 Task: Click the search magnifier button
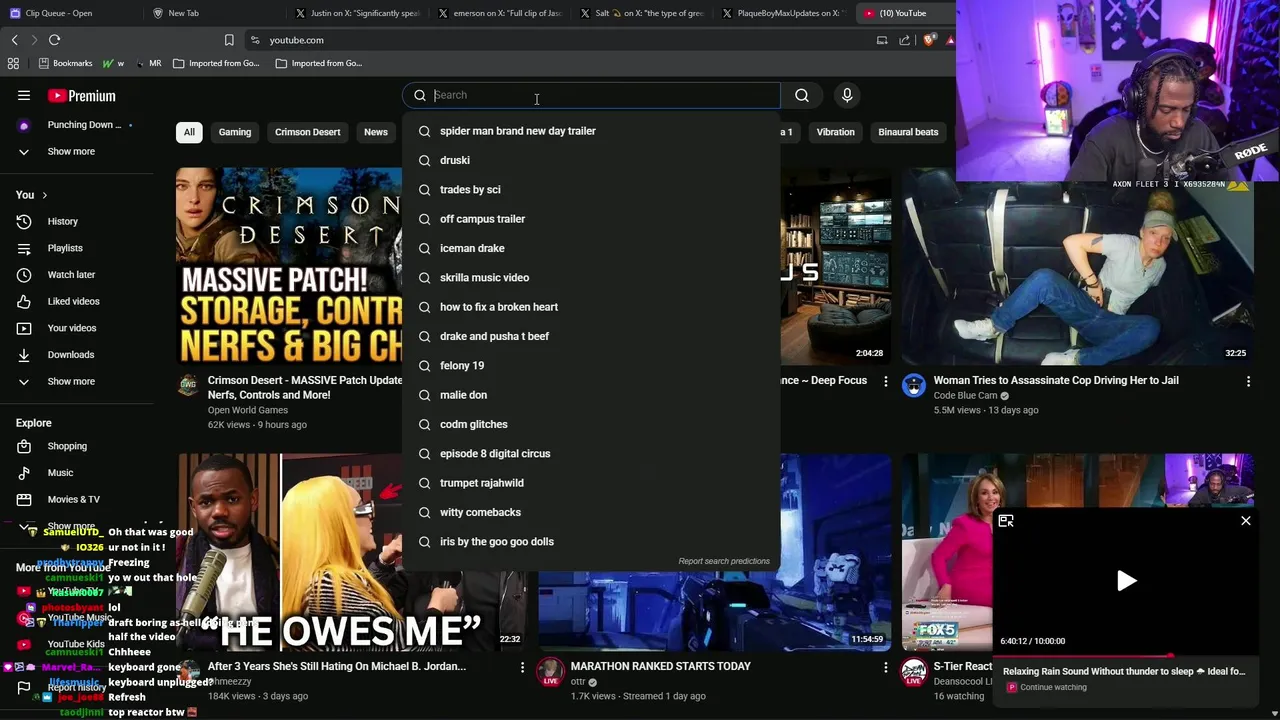pyautogui.click(x=802, y=95)
